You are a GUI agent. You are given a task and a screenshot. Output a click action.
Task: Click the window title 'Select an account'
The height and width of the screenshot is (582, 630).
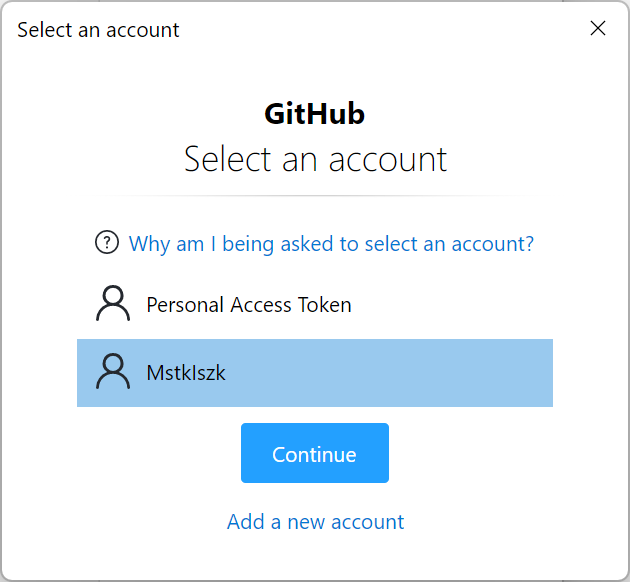98,30
